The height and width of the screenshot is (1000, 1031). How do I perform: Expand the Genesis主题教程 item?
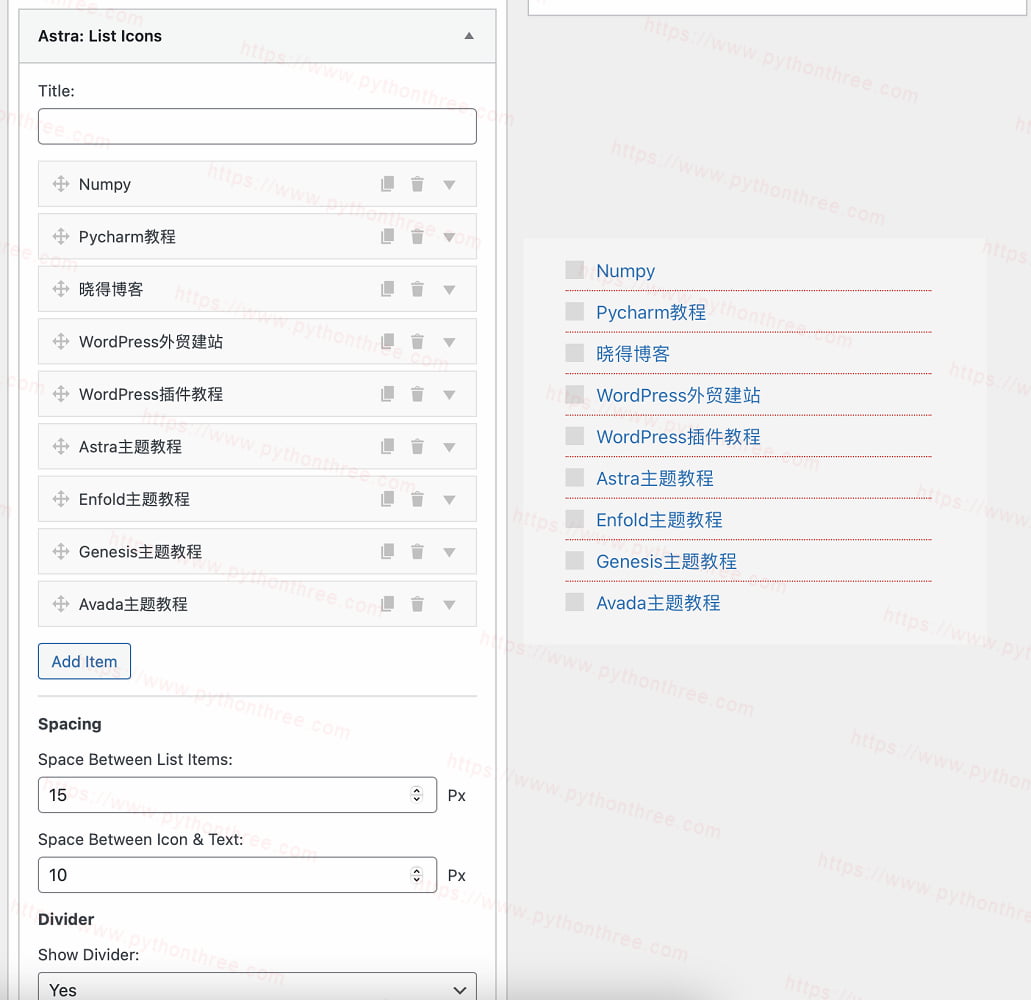(x=449, y=552)
